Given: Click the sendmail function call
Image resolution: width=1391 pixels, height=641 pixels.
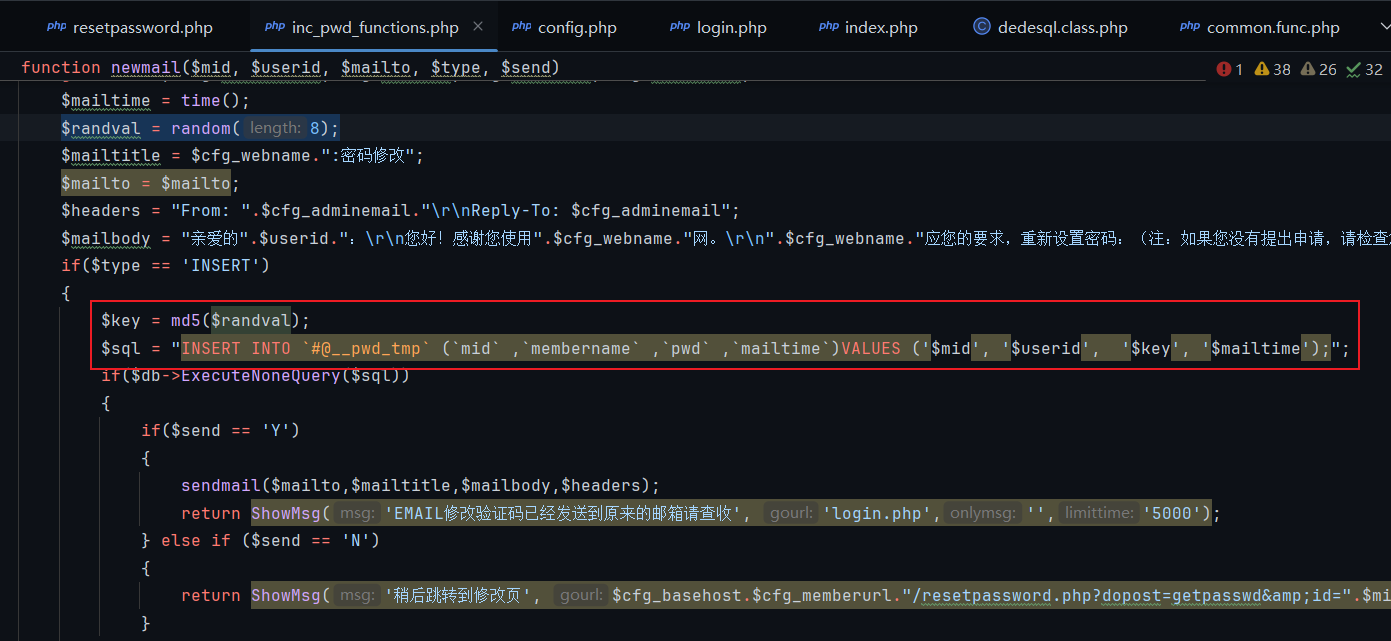Looking at the screenshot, I should (220, 485).
